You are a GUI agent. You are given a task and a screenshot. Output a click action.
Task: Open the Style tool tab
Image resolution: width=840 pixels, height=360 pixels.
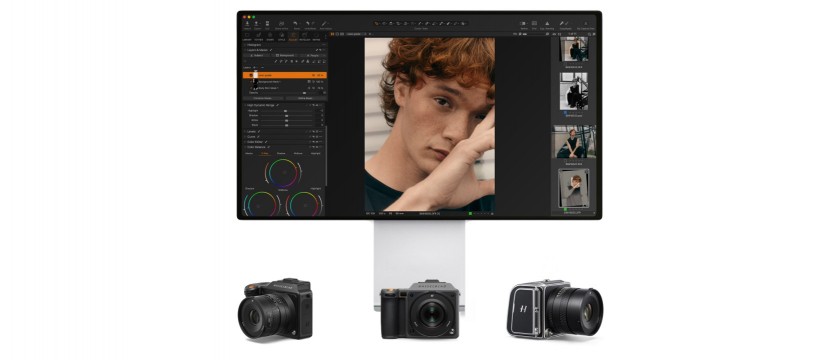[x=282, y=36]
